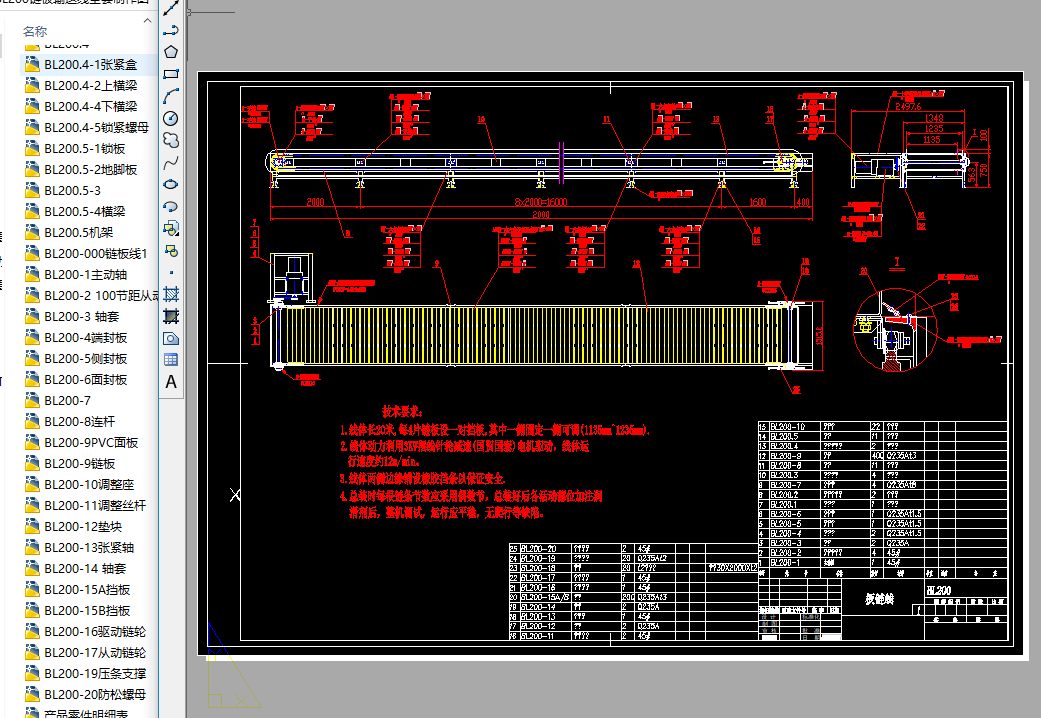Click the sort chevron above 名称 column

coord(147,21)
